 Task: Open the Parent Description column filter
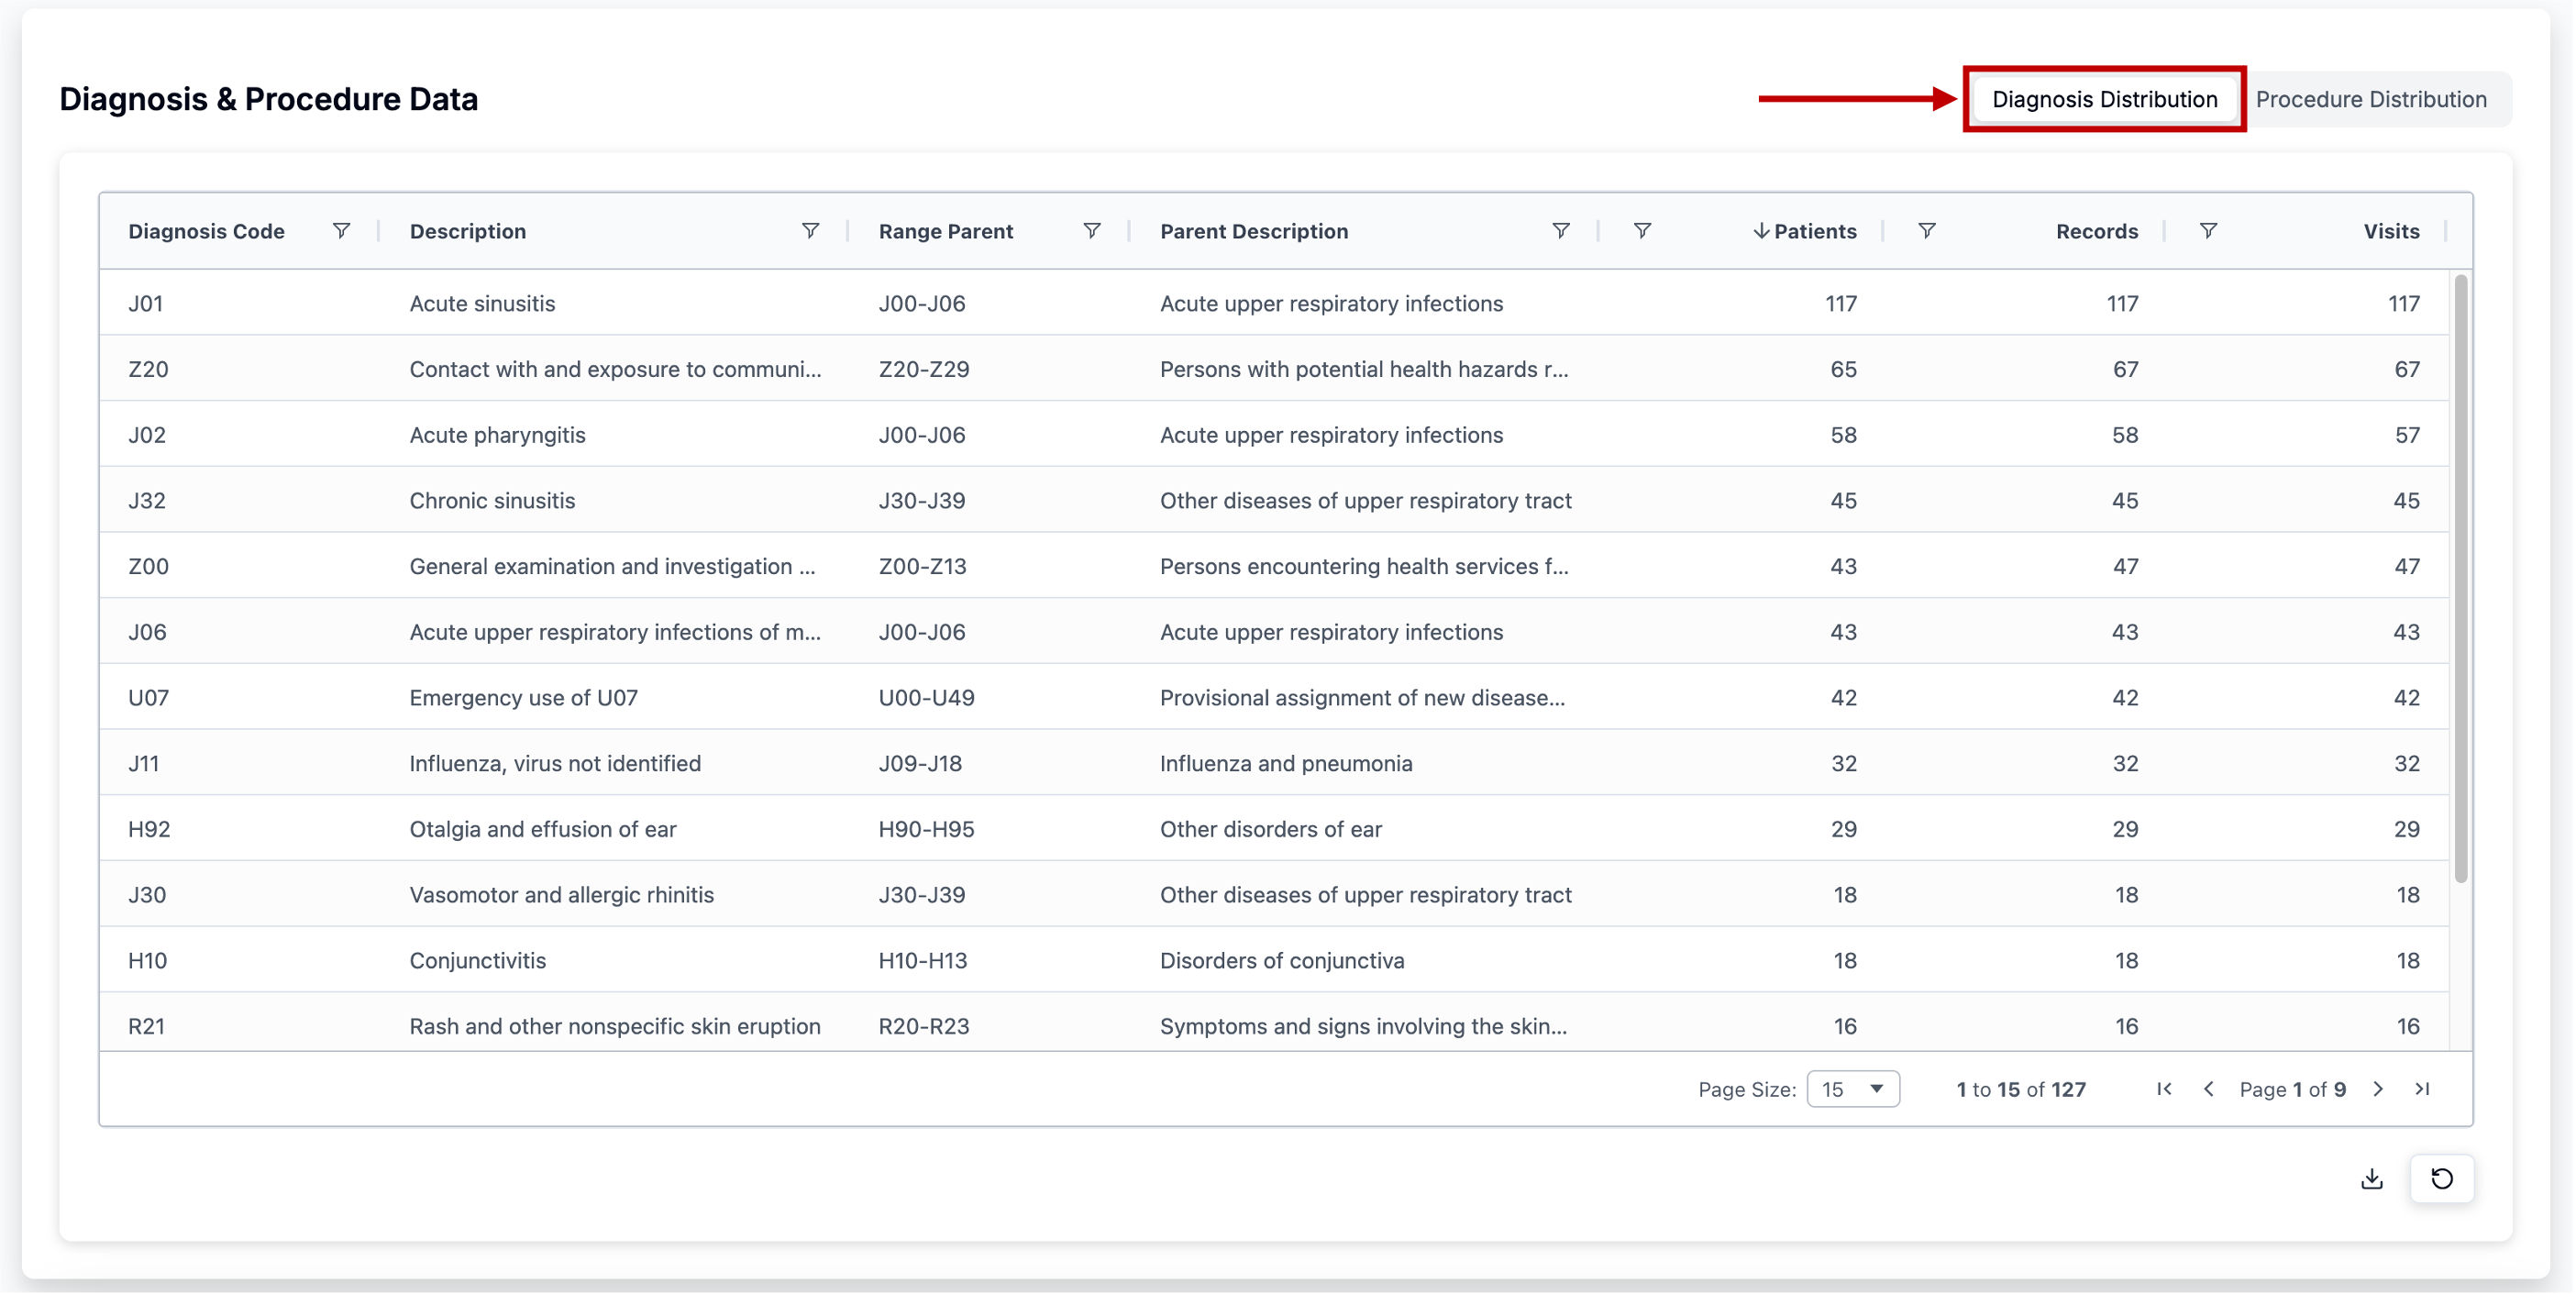click(x=1560, y=231)
